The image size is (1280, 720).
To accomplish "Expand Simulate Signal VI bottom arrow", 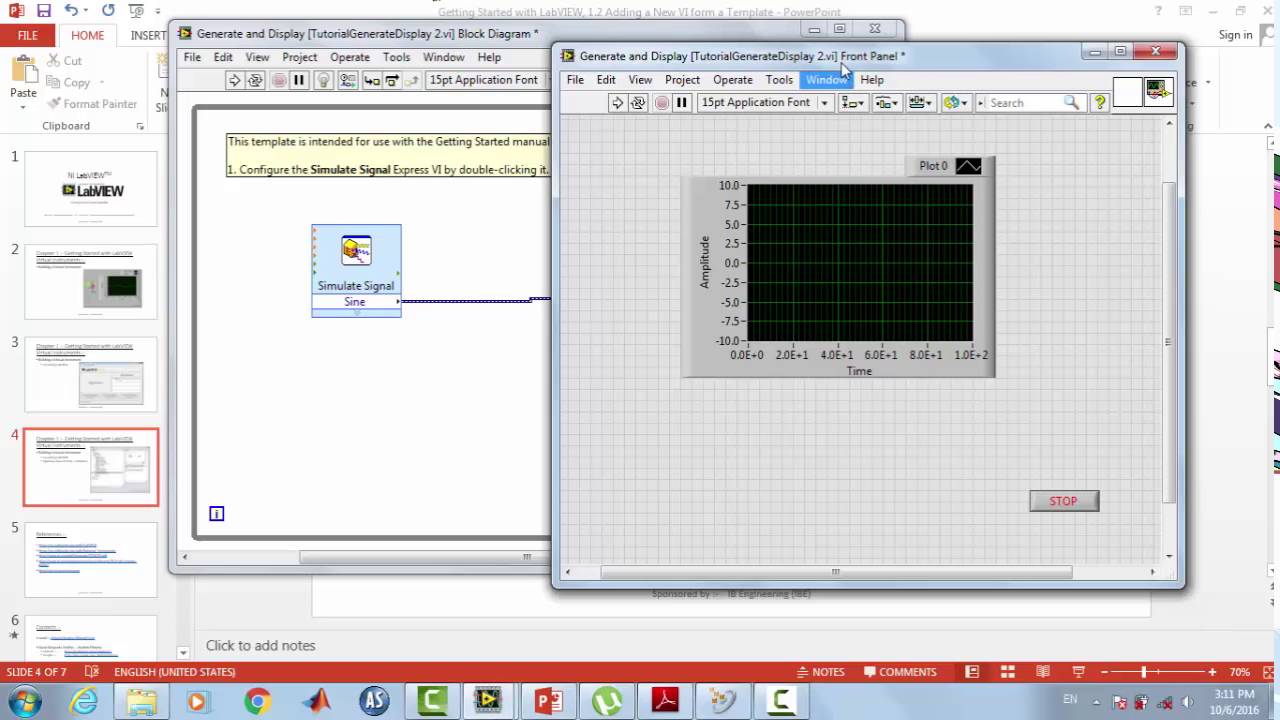I will [x=356, y=313].
